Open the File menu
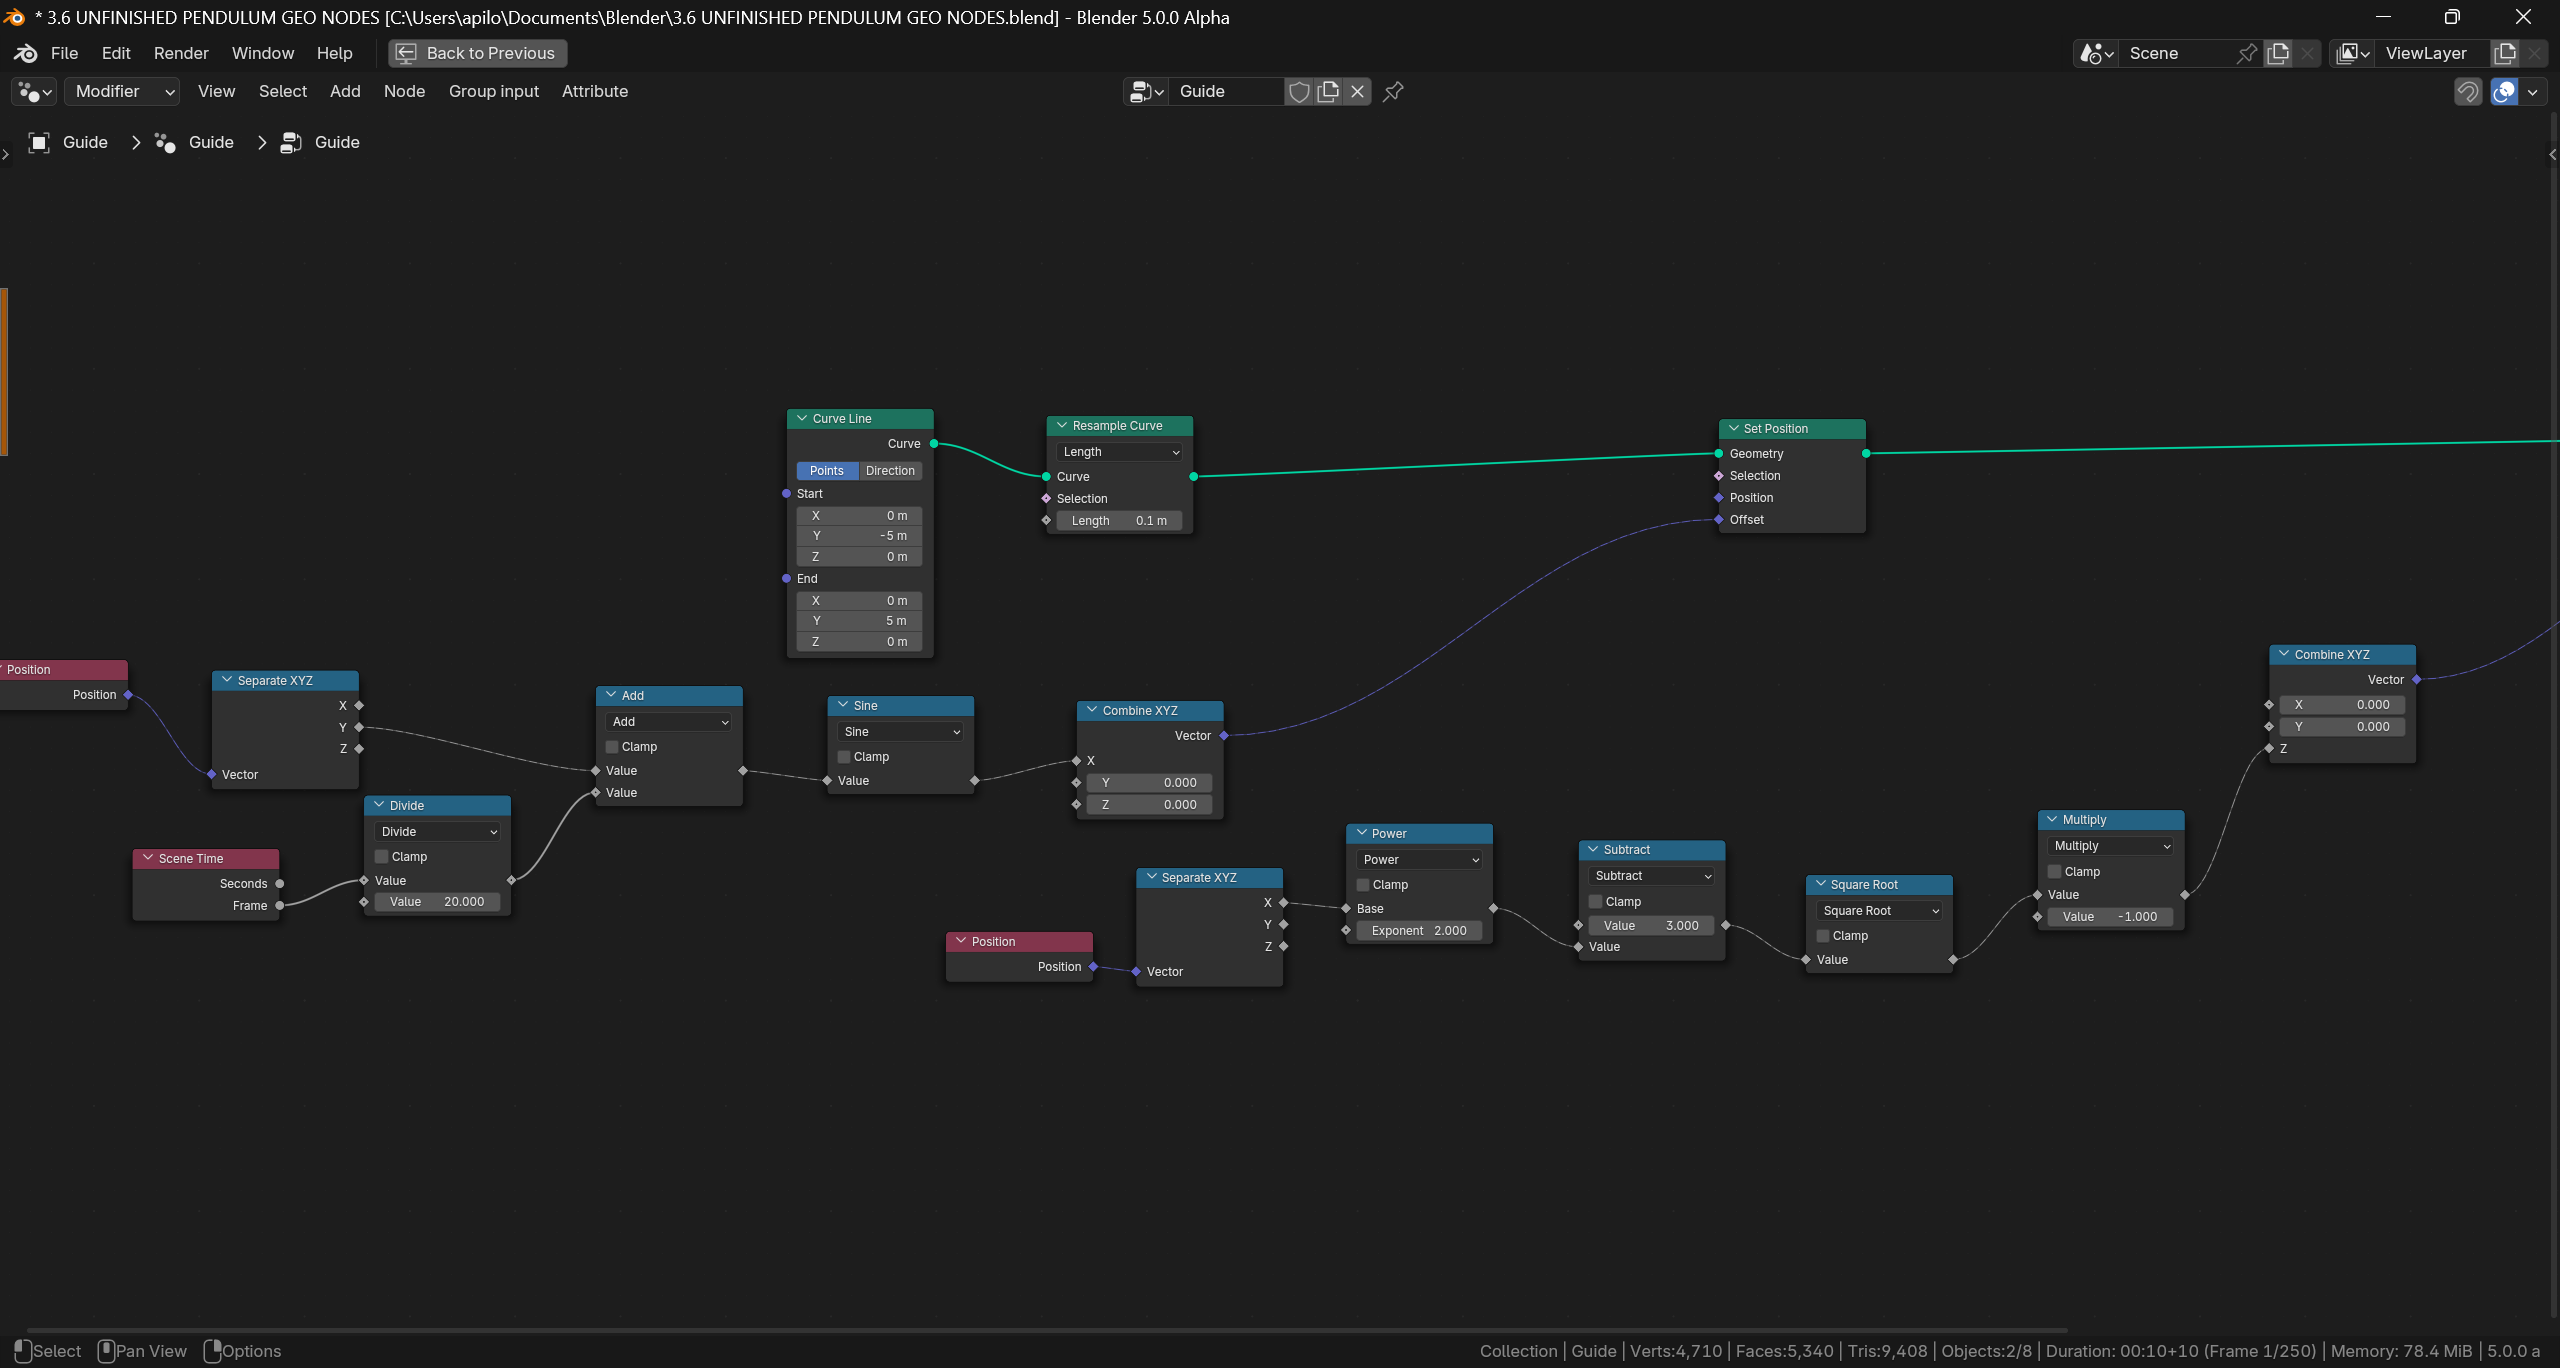 [x=64, y=53]
